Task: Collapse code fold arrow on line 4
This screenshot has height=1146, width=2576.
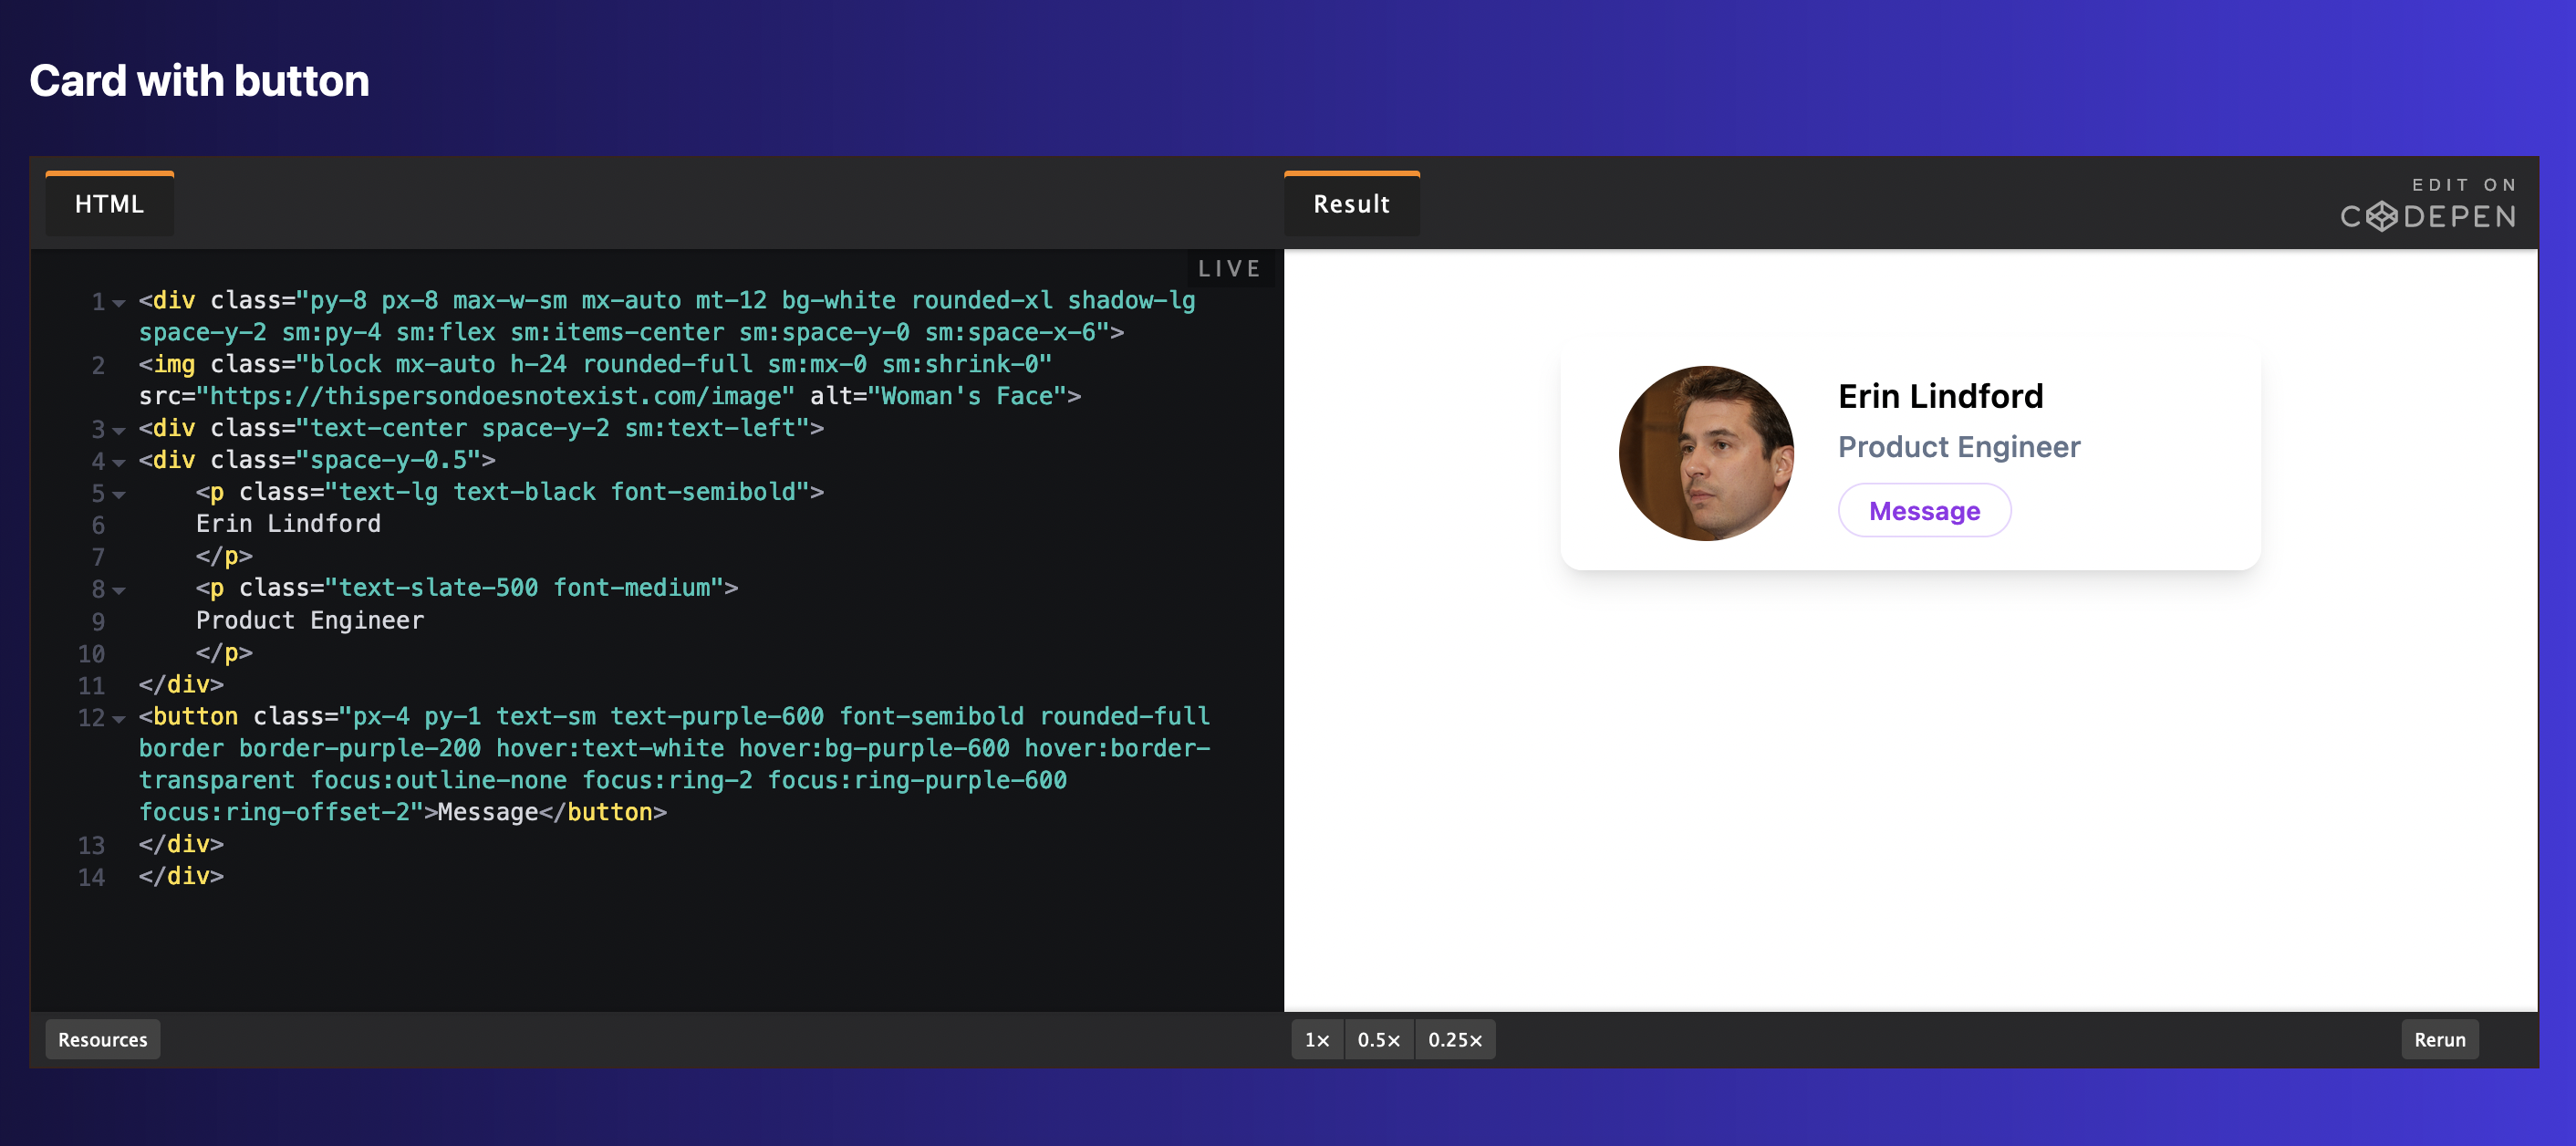Action: click(119, 462)
